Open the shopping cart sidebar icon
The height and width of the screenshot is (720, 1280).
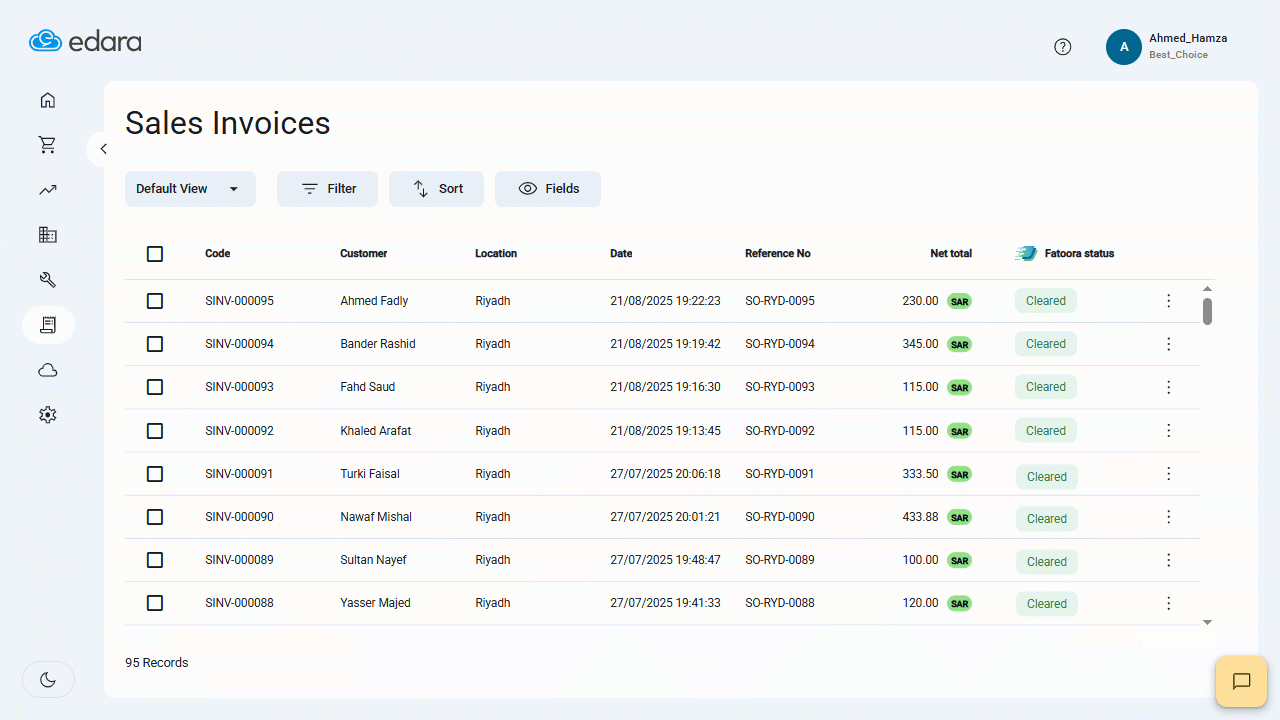[47, 145]
